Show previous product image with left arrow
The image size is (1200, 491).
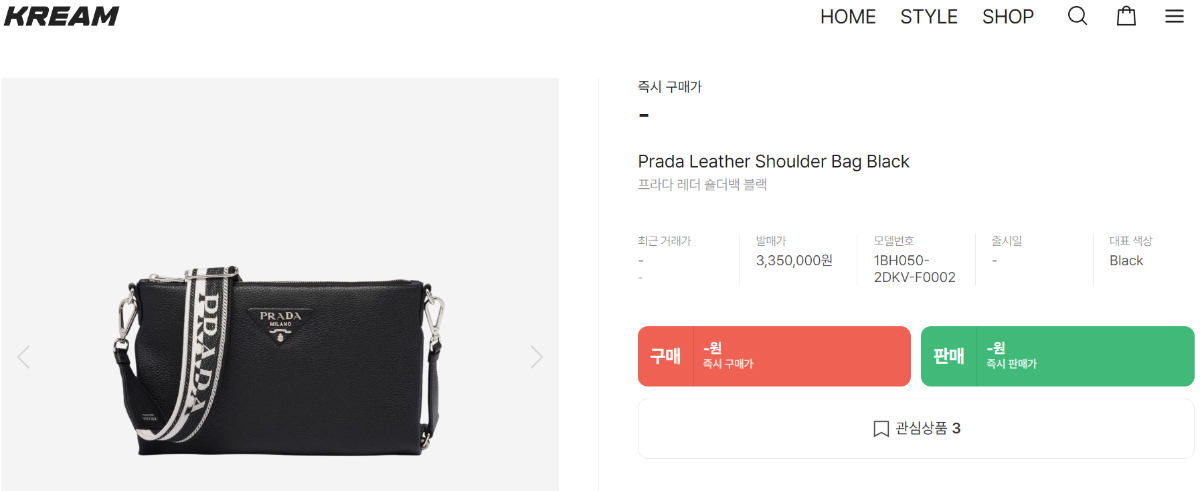(x=24, y=356)
